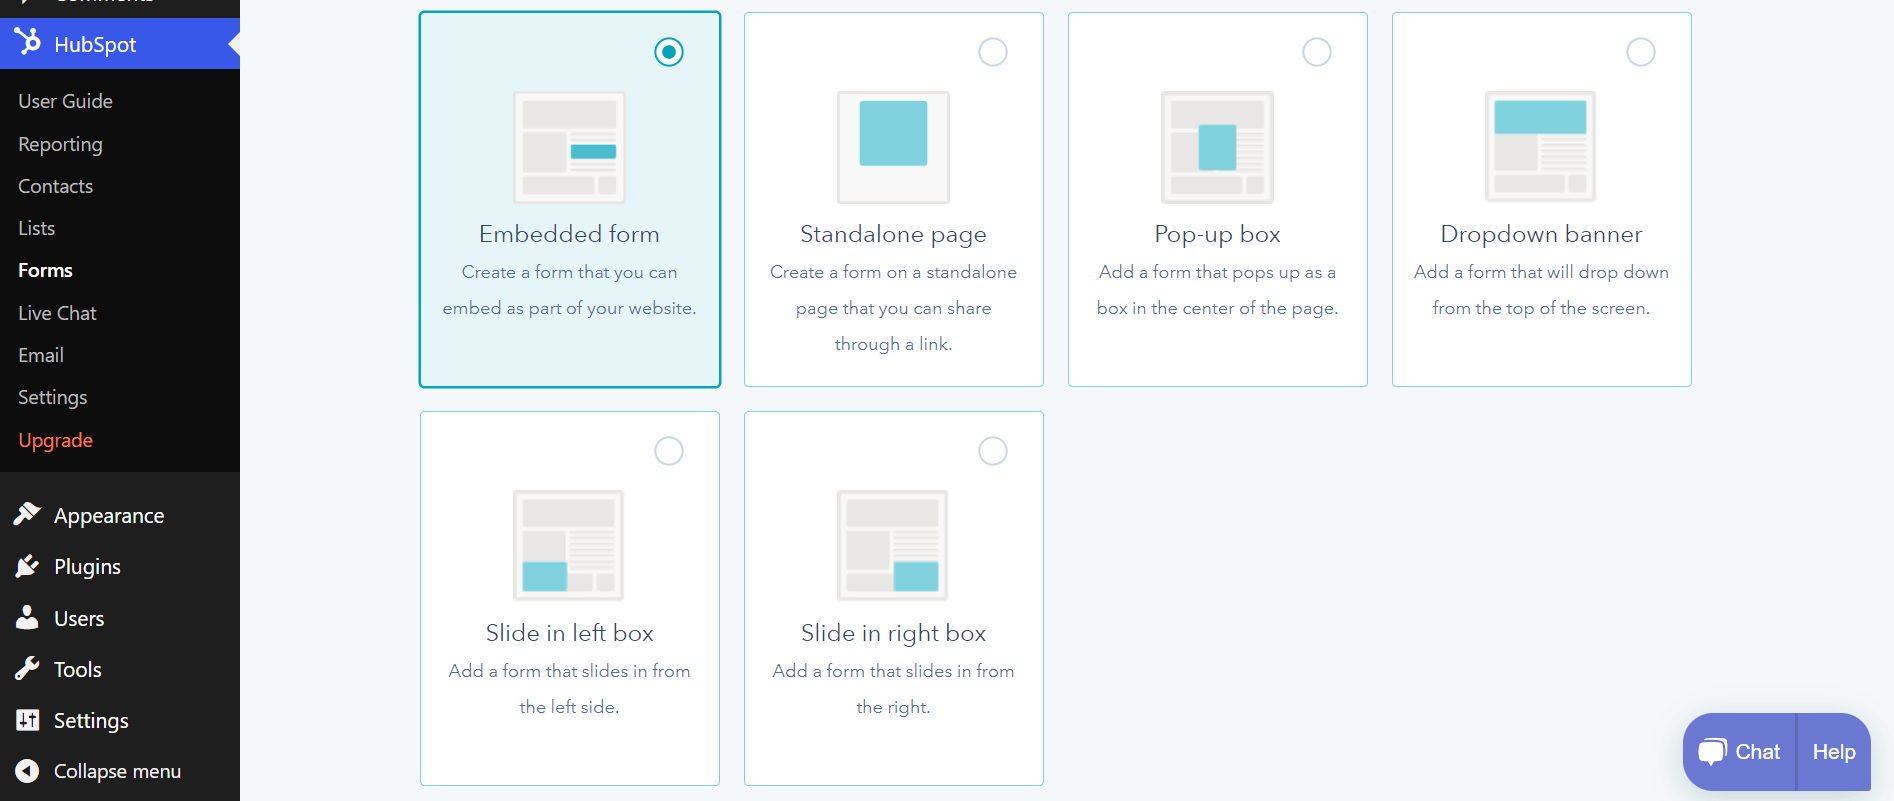Open WordPress Settings admin menu label

click(91, 721)
